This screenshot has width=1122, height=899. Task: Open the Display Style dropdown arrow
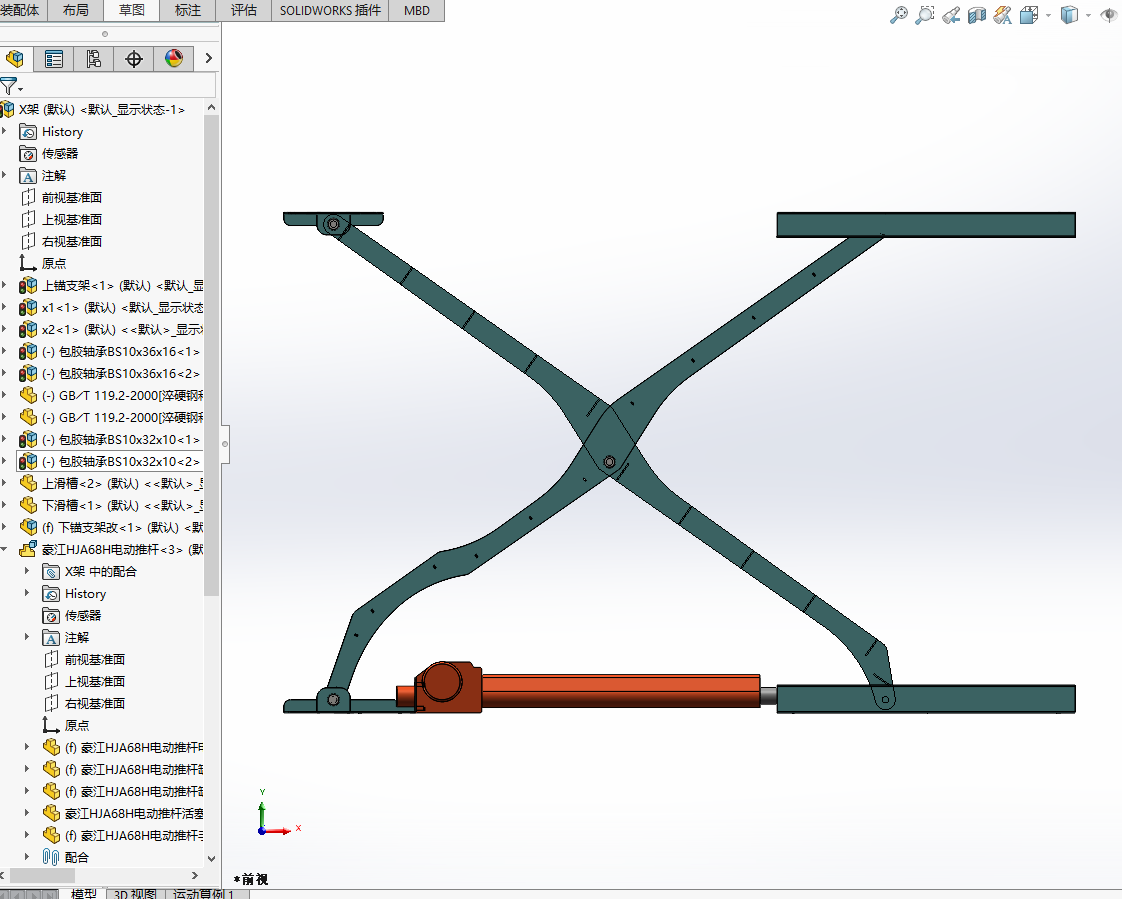1087,16
